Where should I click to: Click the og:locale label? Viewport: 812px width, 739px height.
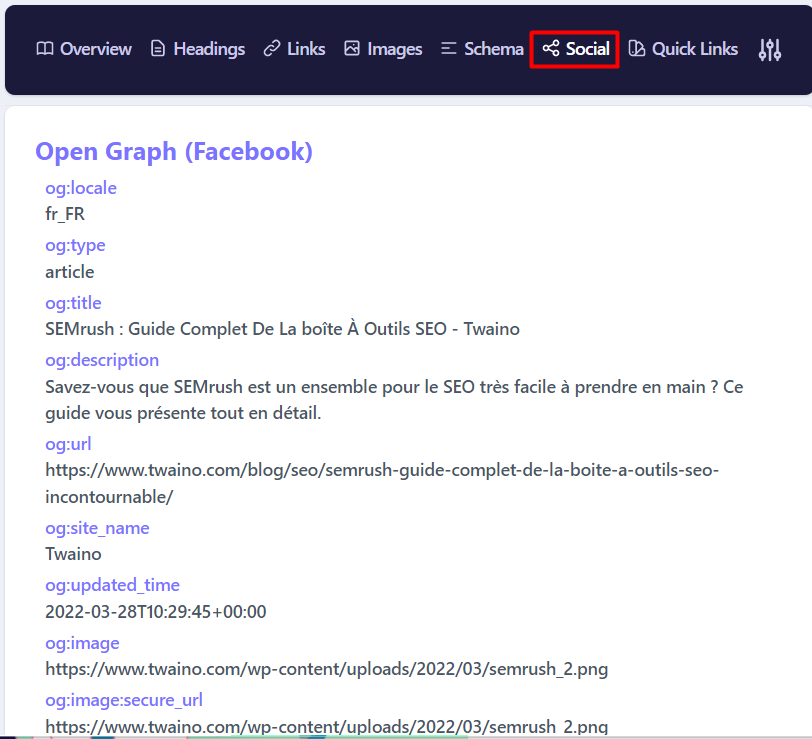click(x=81, y=188)
